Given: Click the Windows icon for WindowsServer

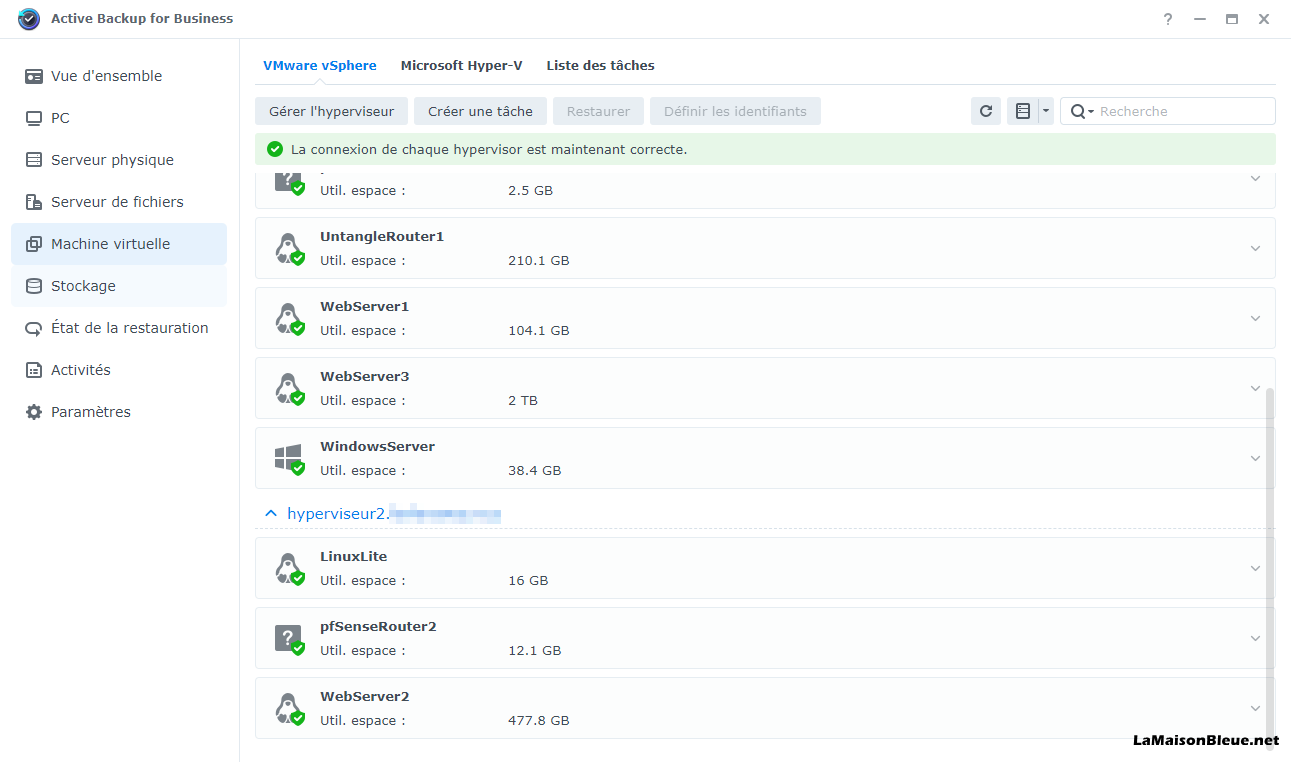Looking at the screenshot, I should [x=288, y=458].
